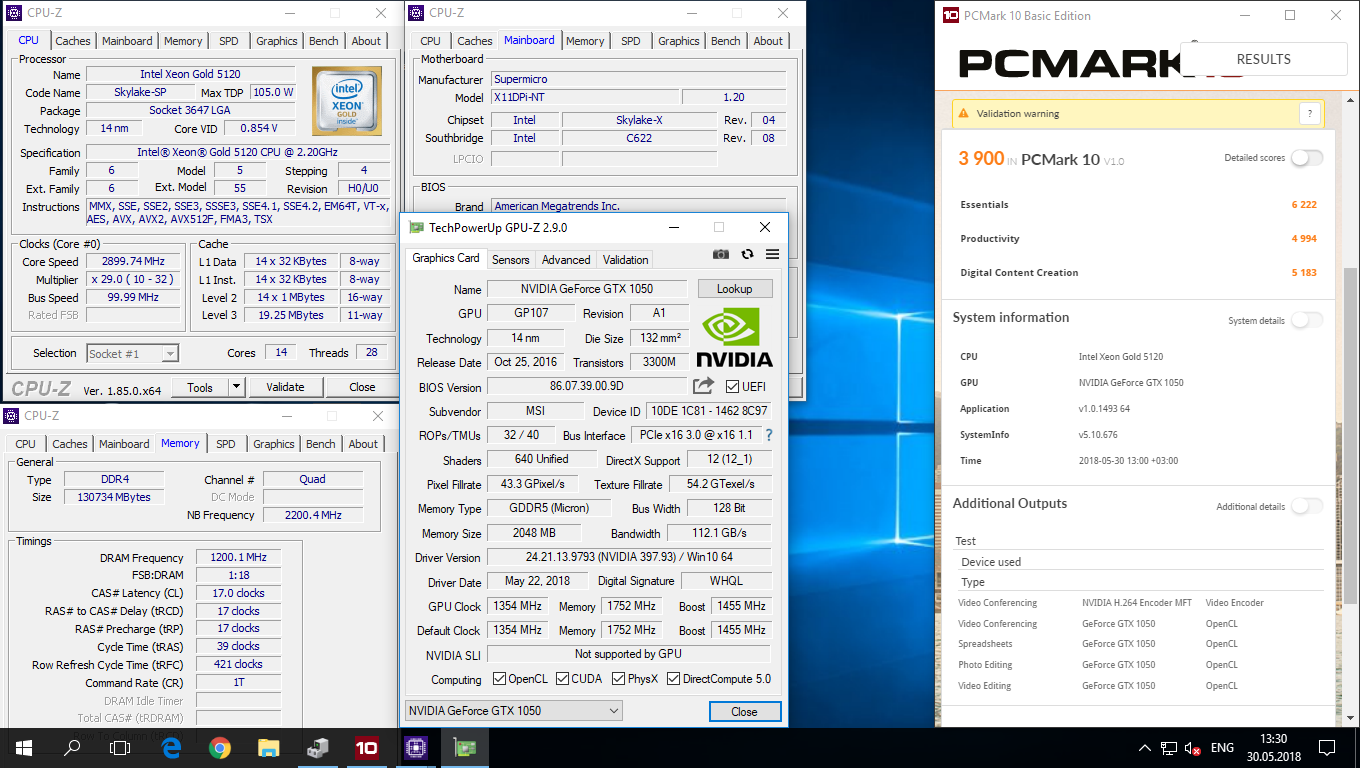Toggle the DirectCompute 5.0 checkbox

pos(673,679)
